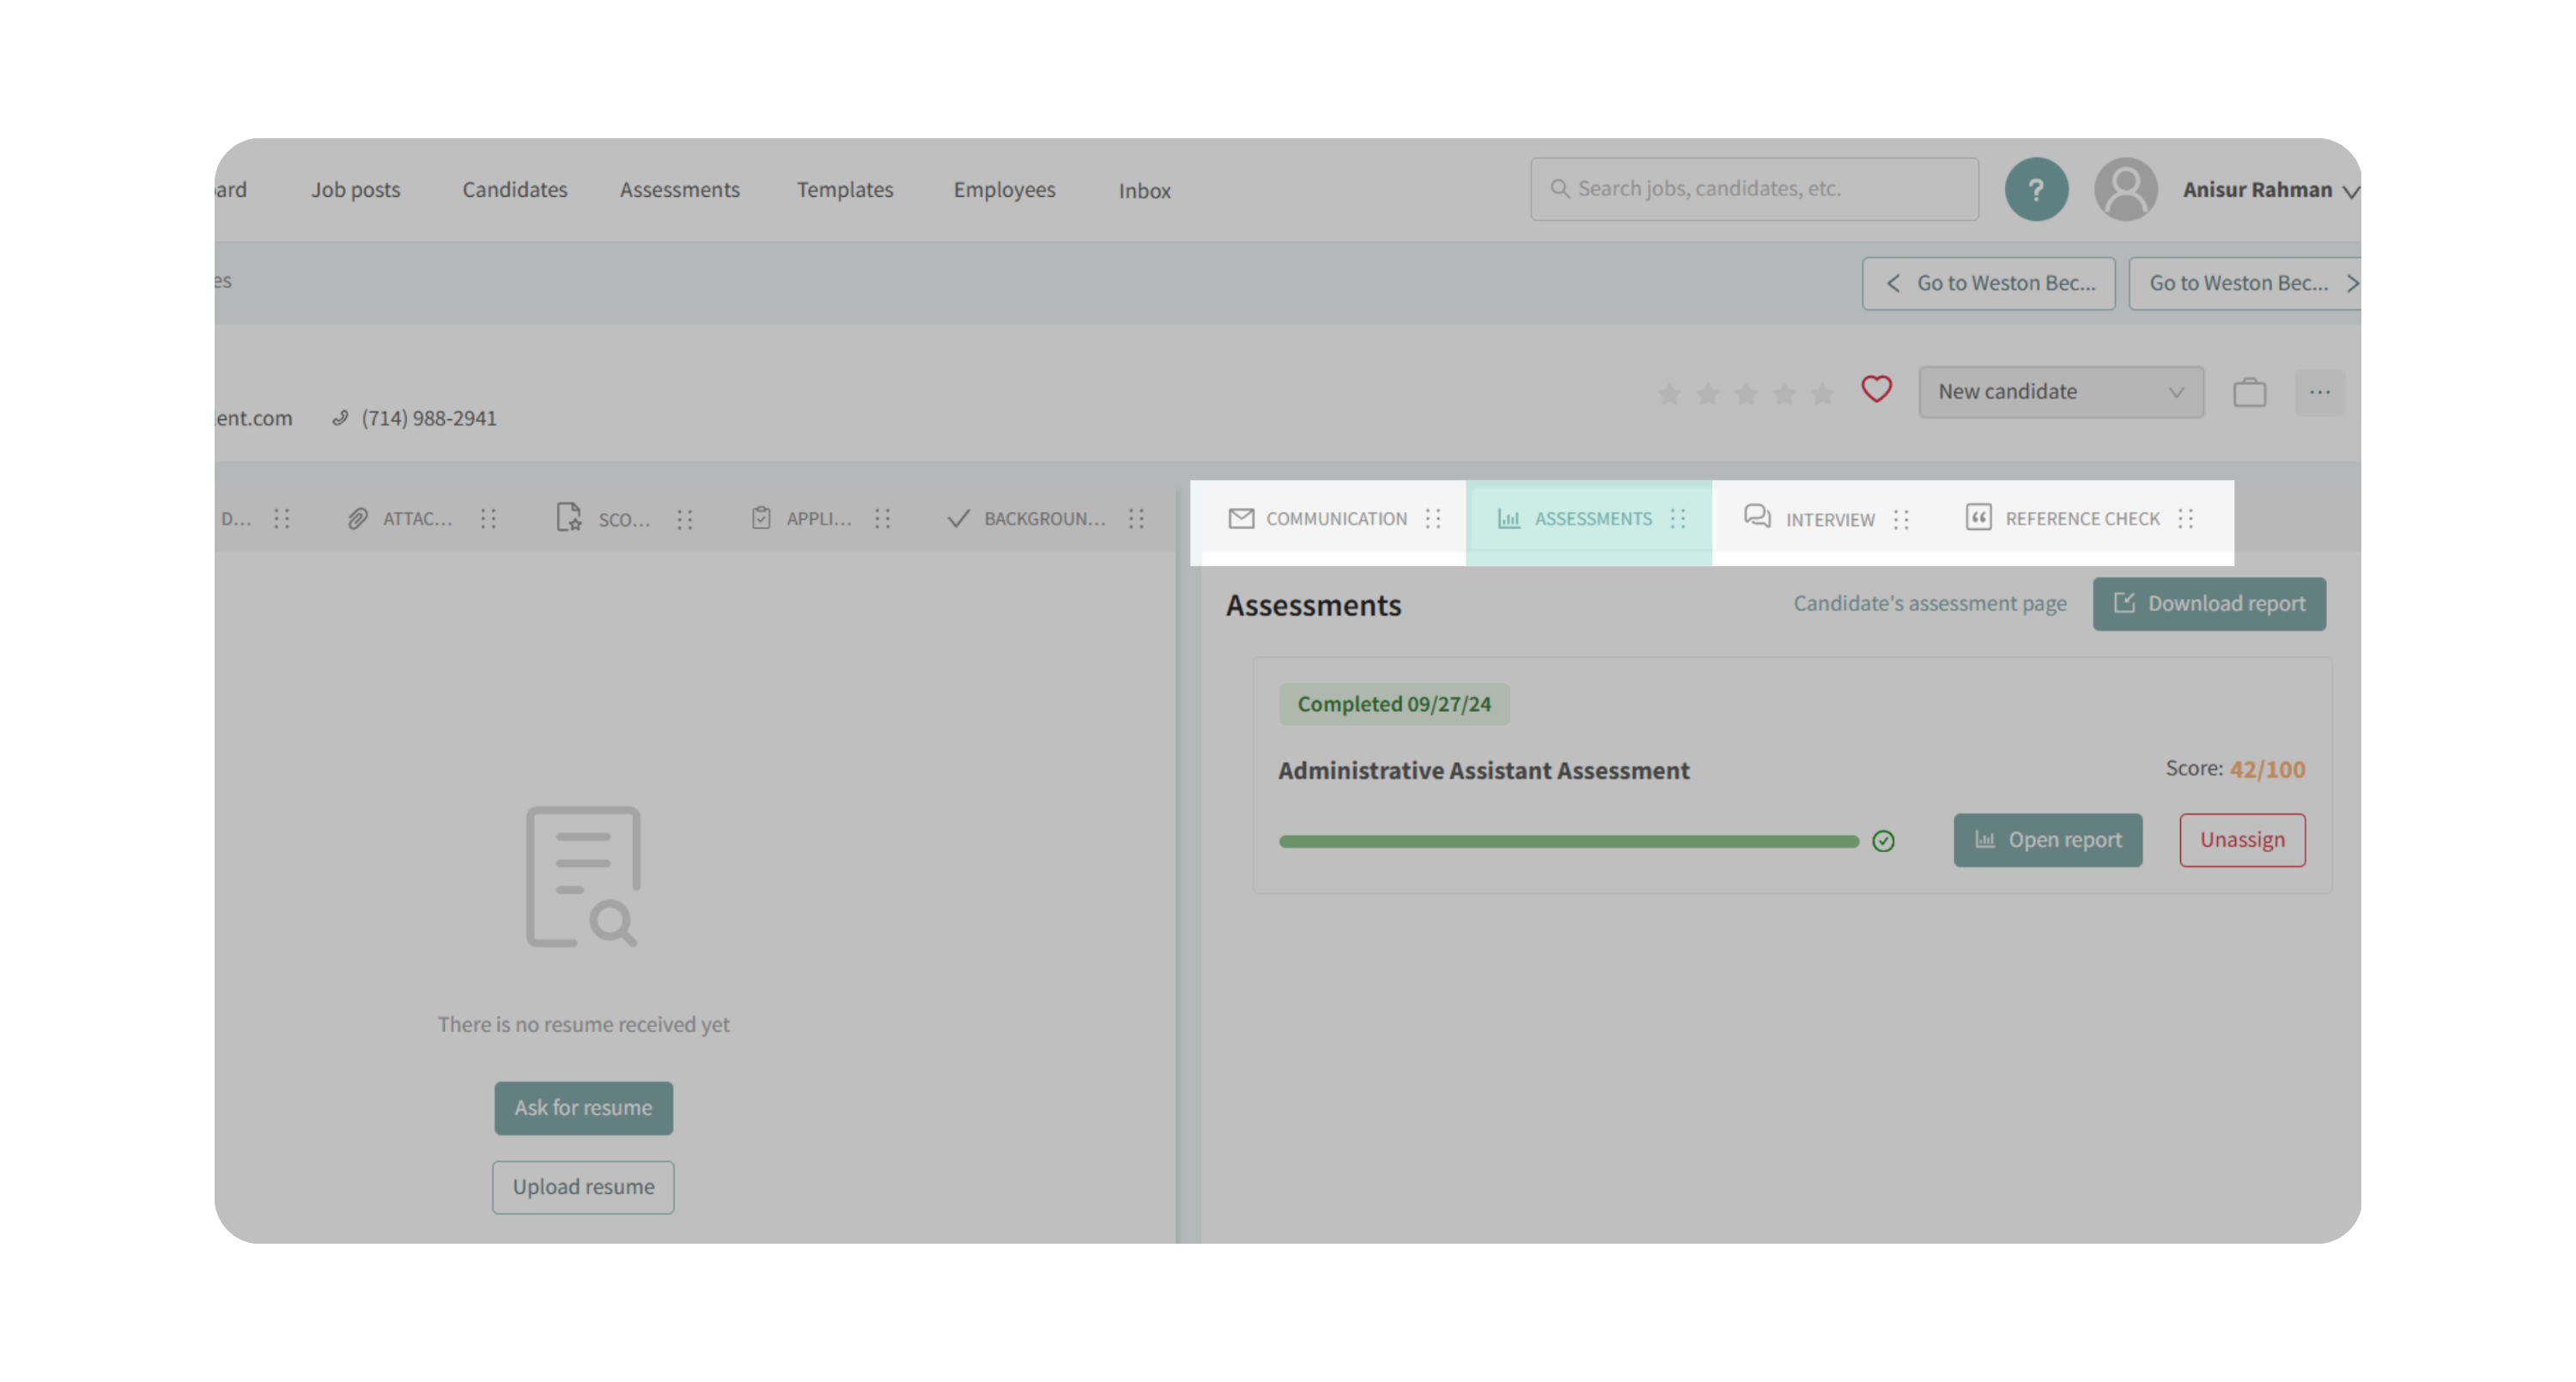Viewport: 2576px width, 1382px height.
Task: Click Download report button
Action: pyautogui.click(x=2209, y=603)
